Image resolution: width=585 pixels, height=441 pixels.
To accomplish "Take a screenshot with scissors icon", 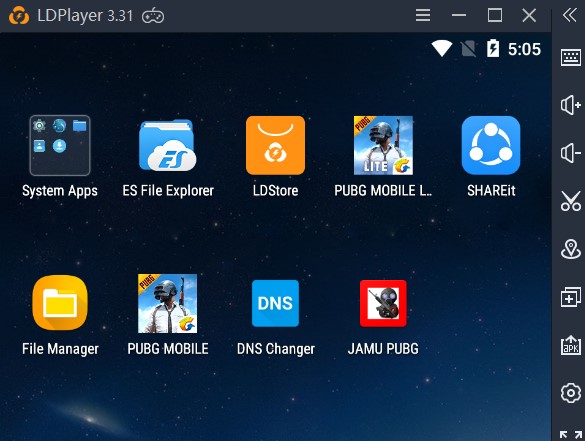I will point(571,201).
